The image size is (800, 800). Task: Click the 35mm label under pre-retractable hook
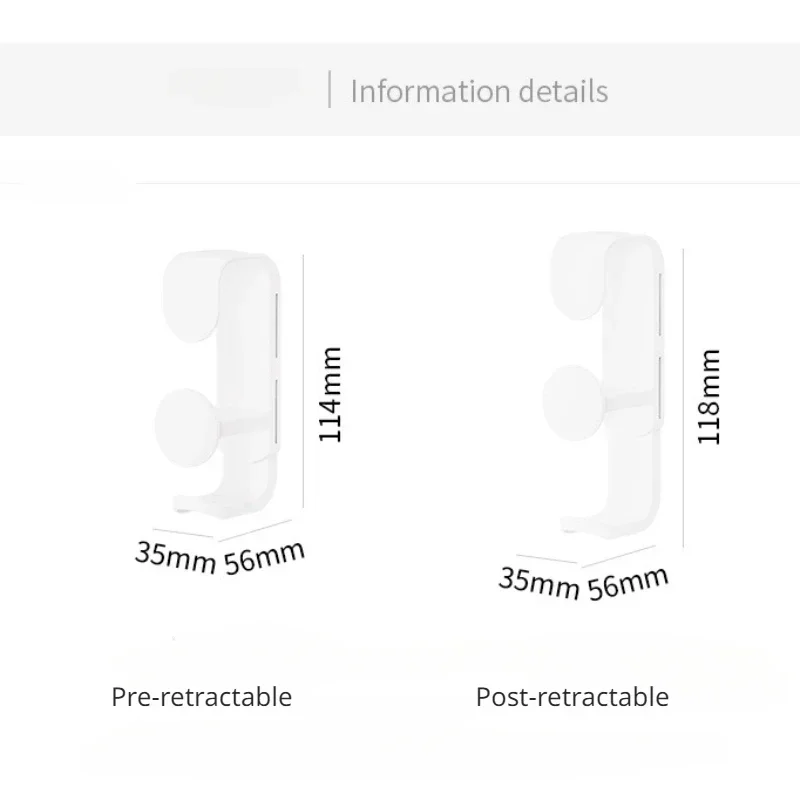tap(176, 555)
